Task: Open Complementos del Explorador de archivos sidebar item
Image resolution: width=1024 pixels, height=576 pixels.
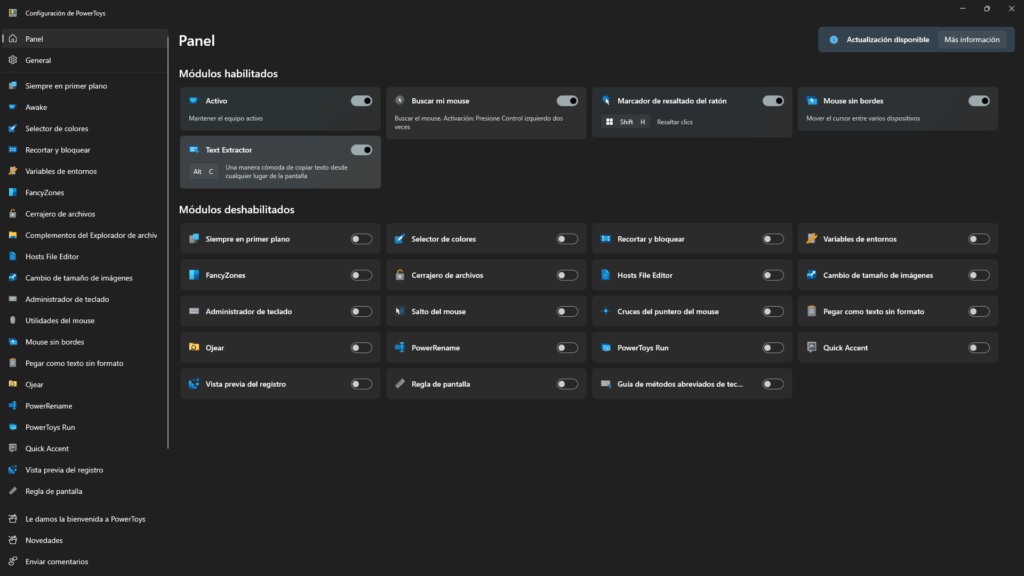Action: [84, 235]
